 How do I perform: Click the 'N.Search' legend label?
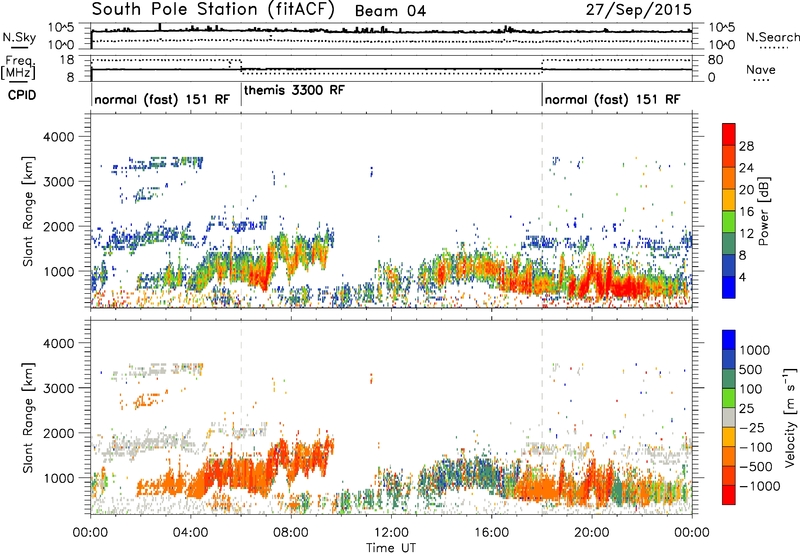(772, 37)
